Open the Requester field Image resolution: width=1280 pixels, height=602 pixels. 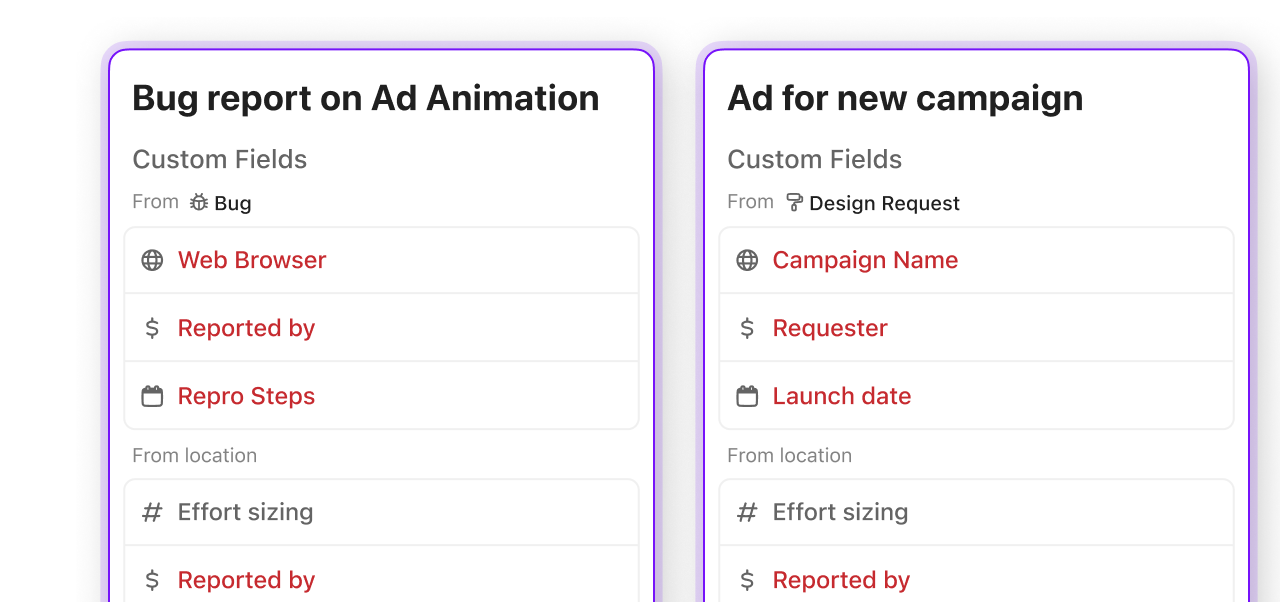tap(976, 328)
